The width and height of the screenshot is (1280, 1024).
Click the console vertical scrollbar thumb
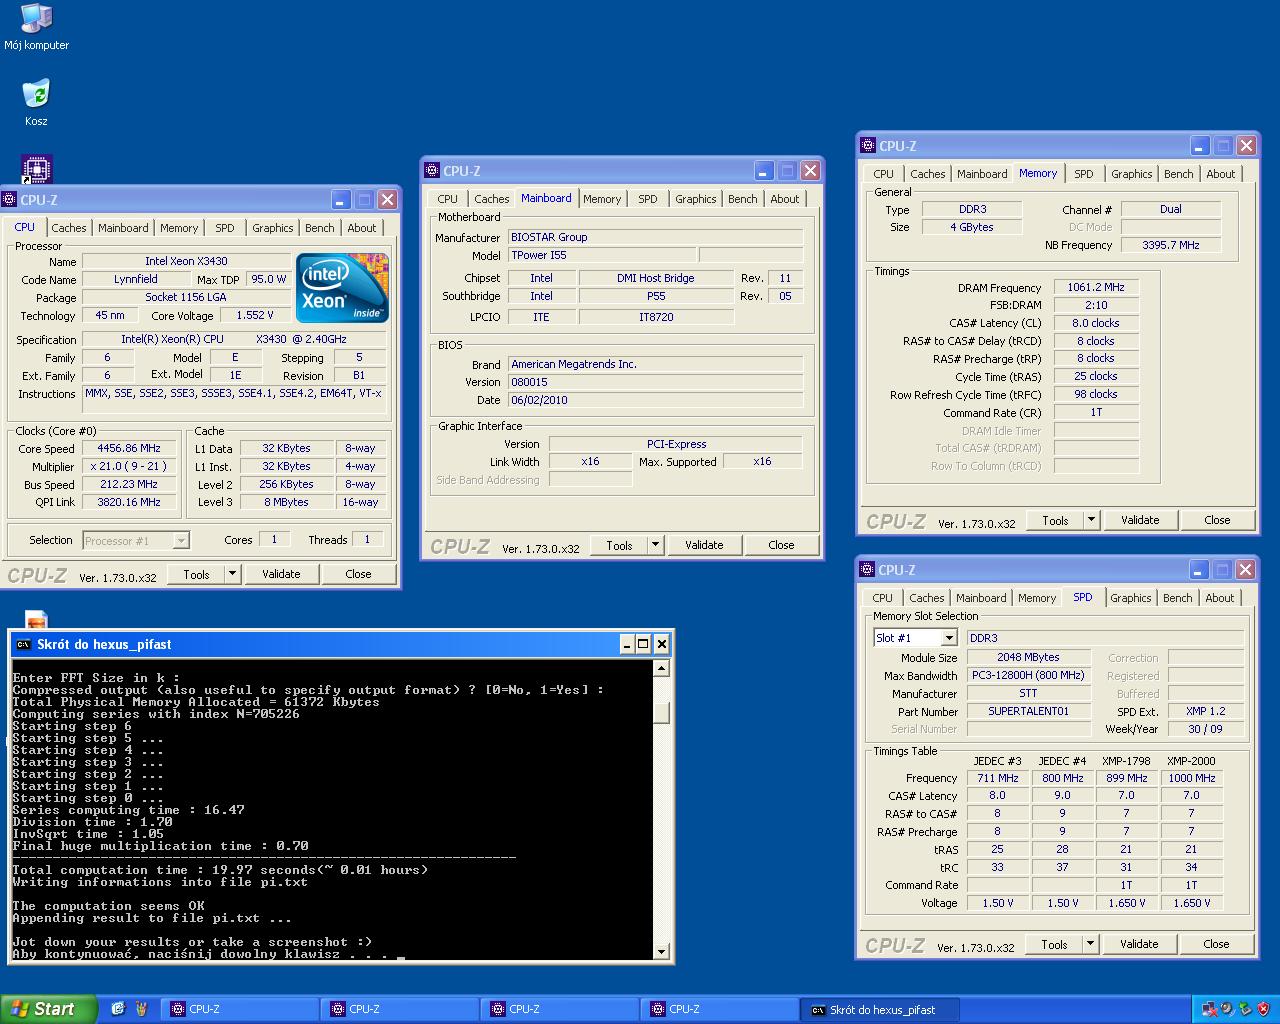click(x=661, y=712)
